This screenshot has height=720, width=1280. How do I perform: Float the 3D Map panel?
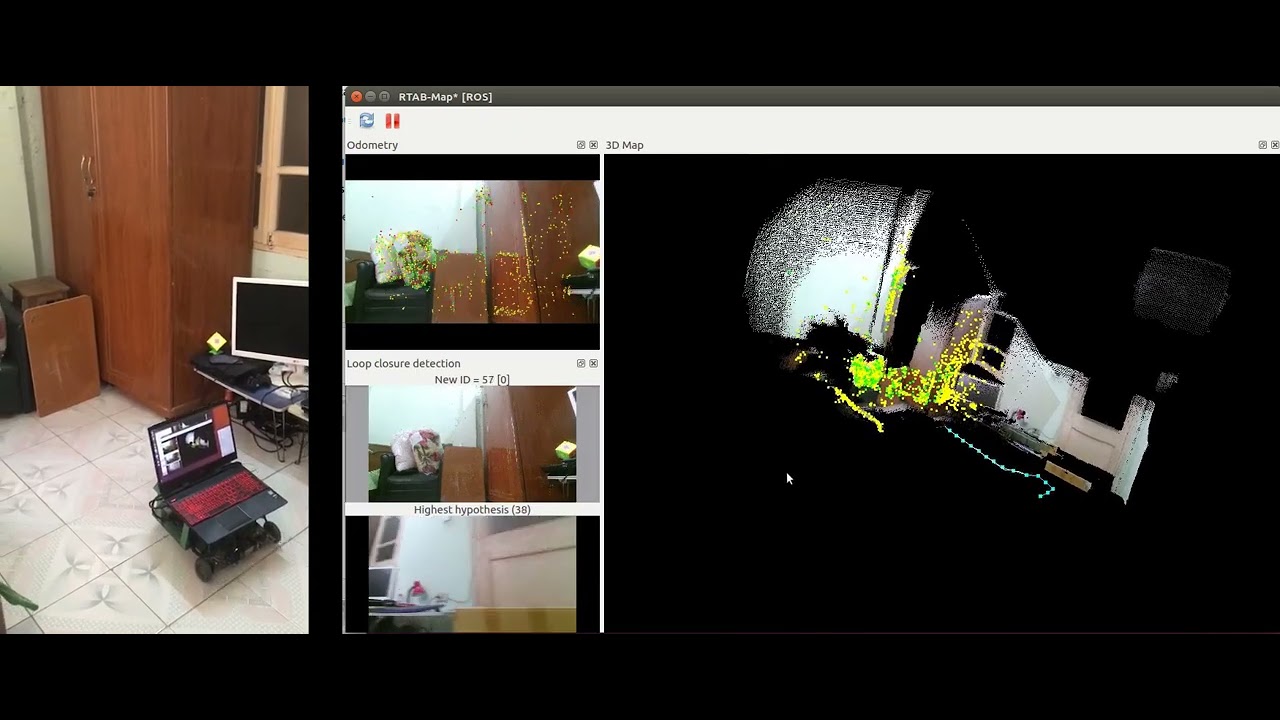[x=1262, y=145]
